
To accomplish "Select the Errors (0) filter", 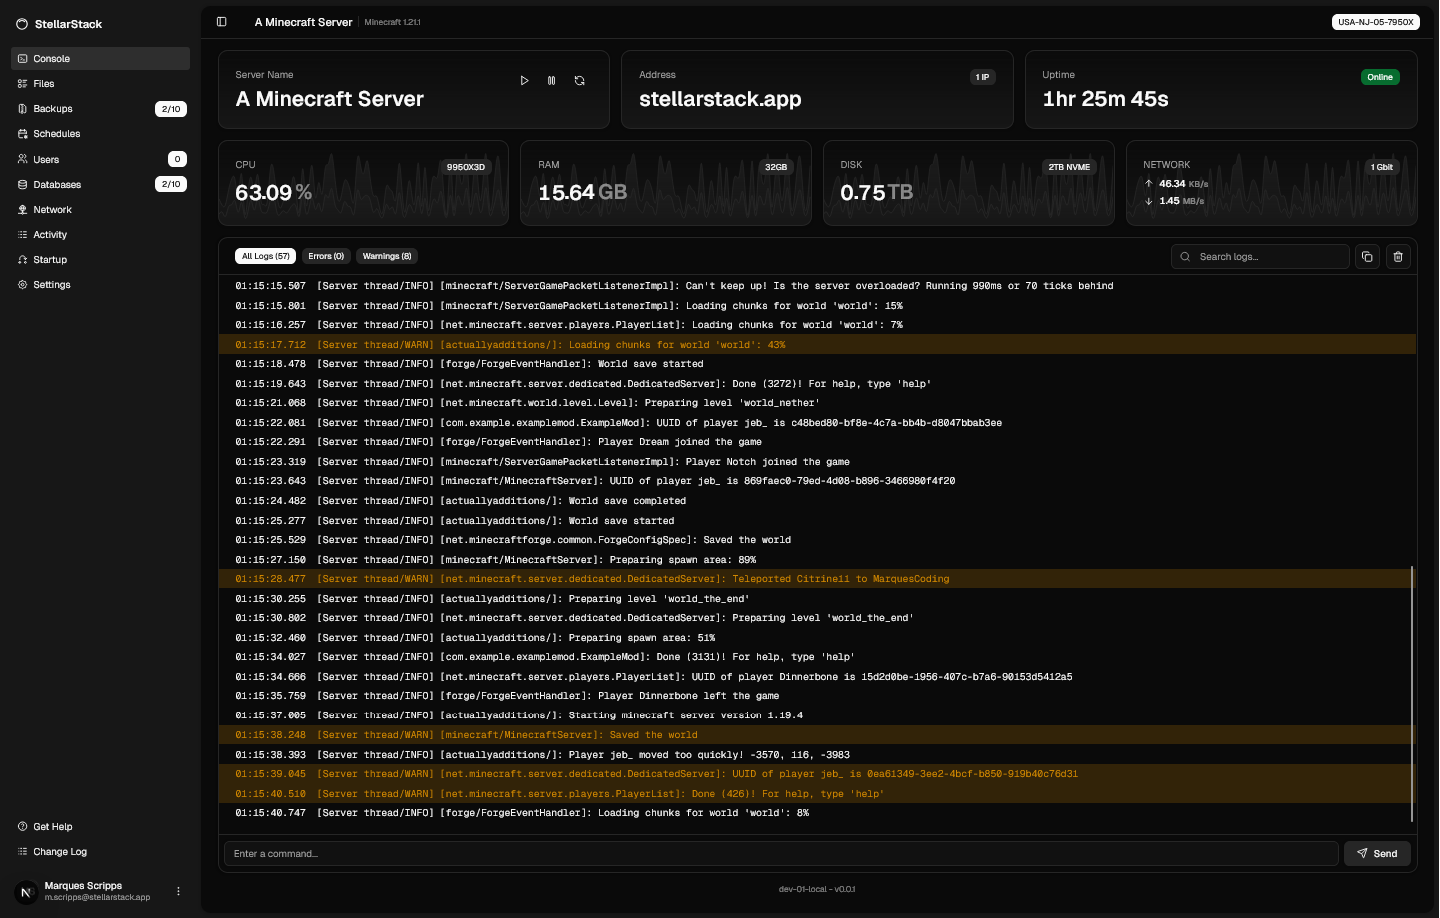I will point(326,256).
